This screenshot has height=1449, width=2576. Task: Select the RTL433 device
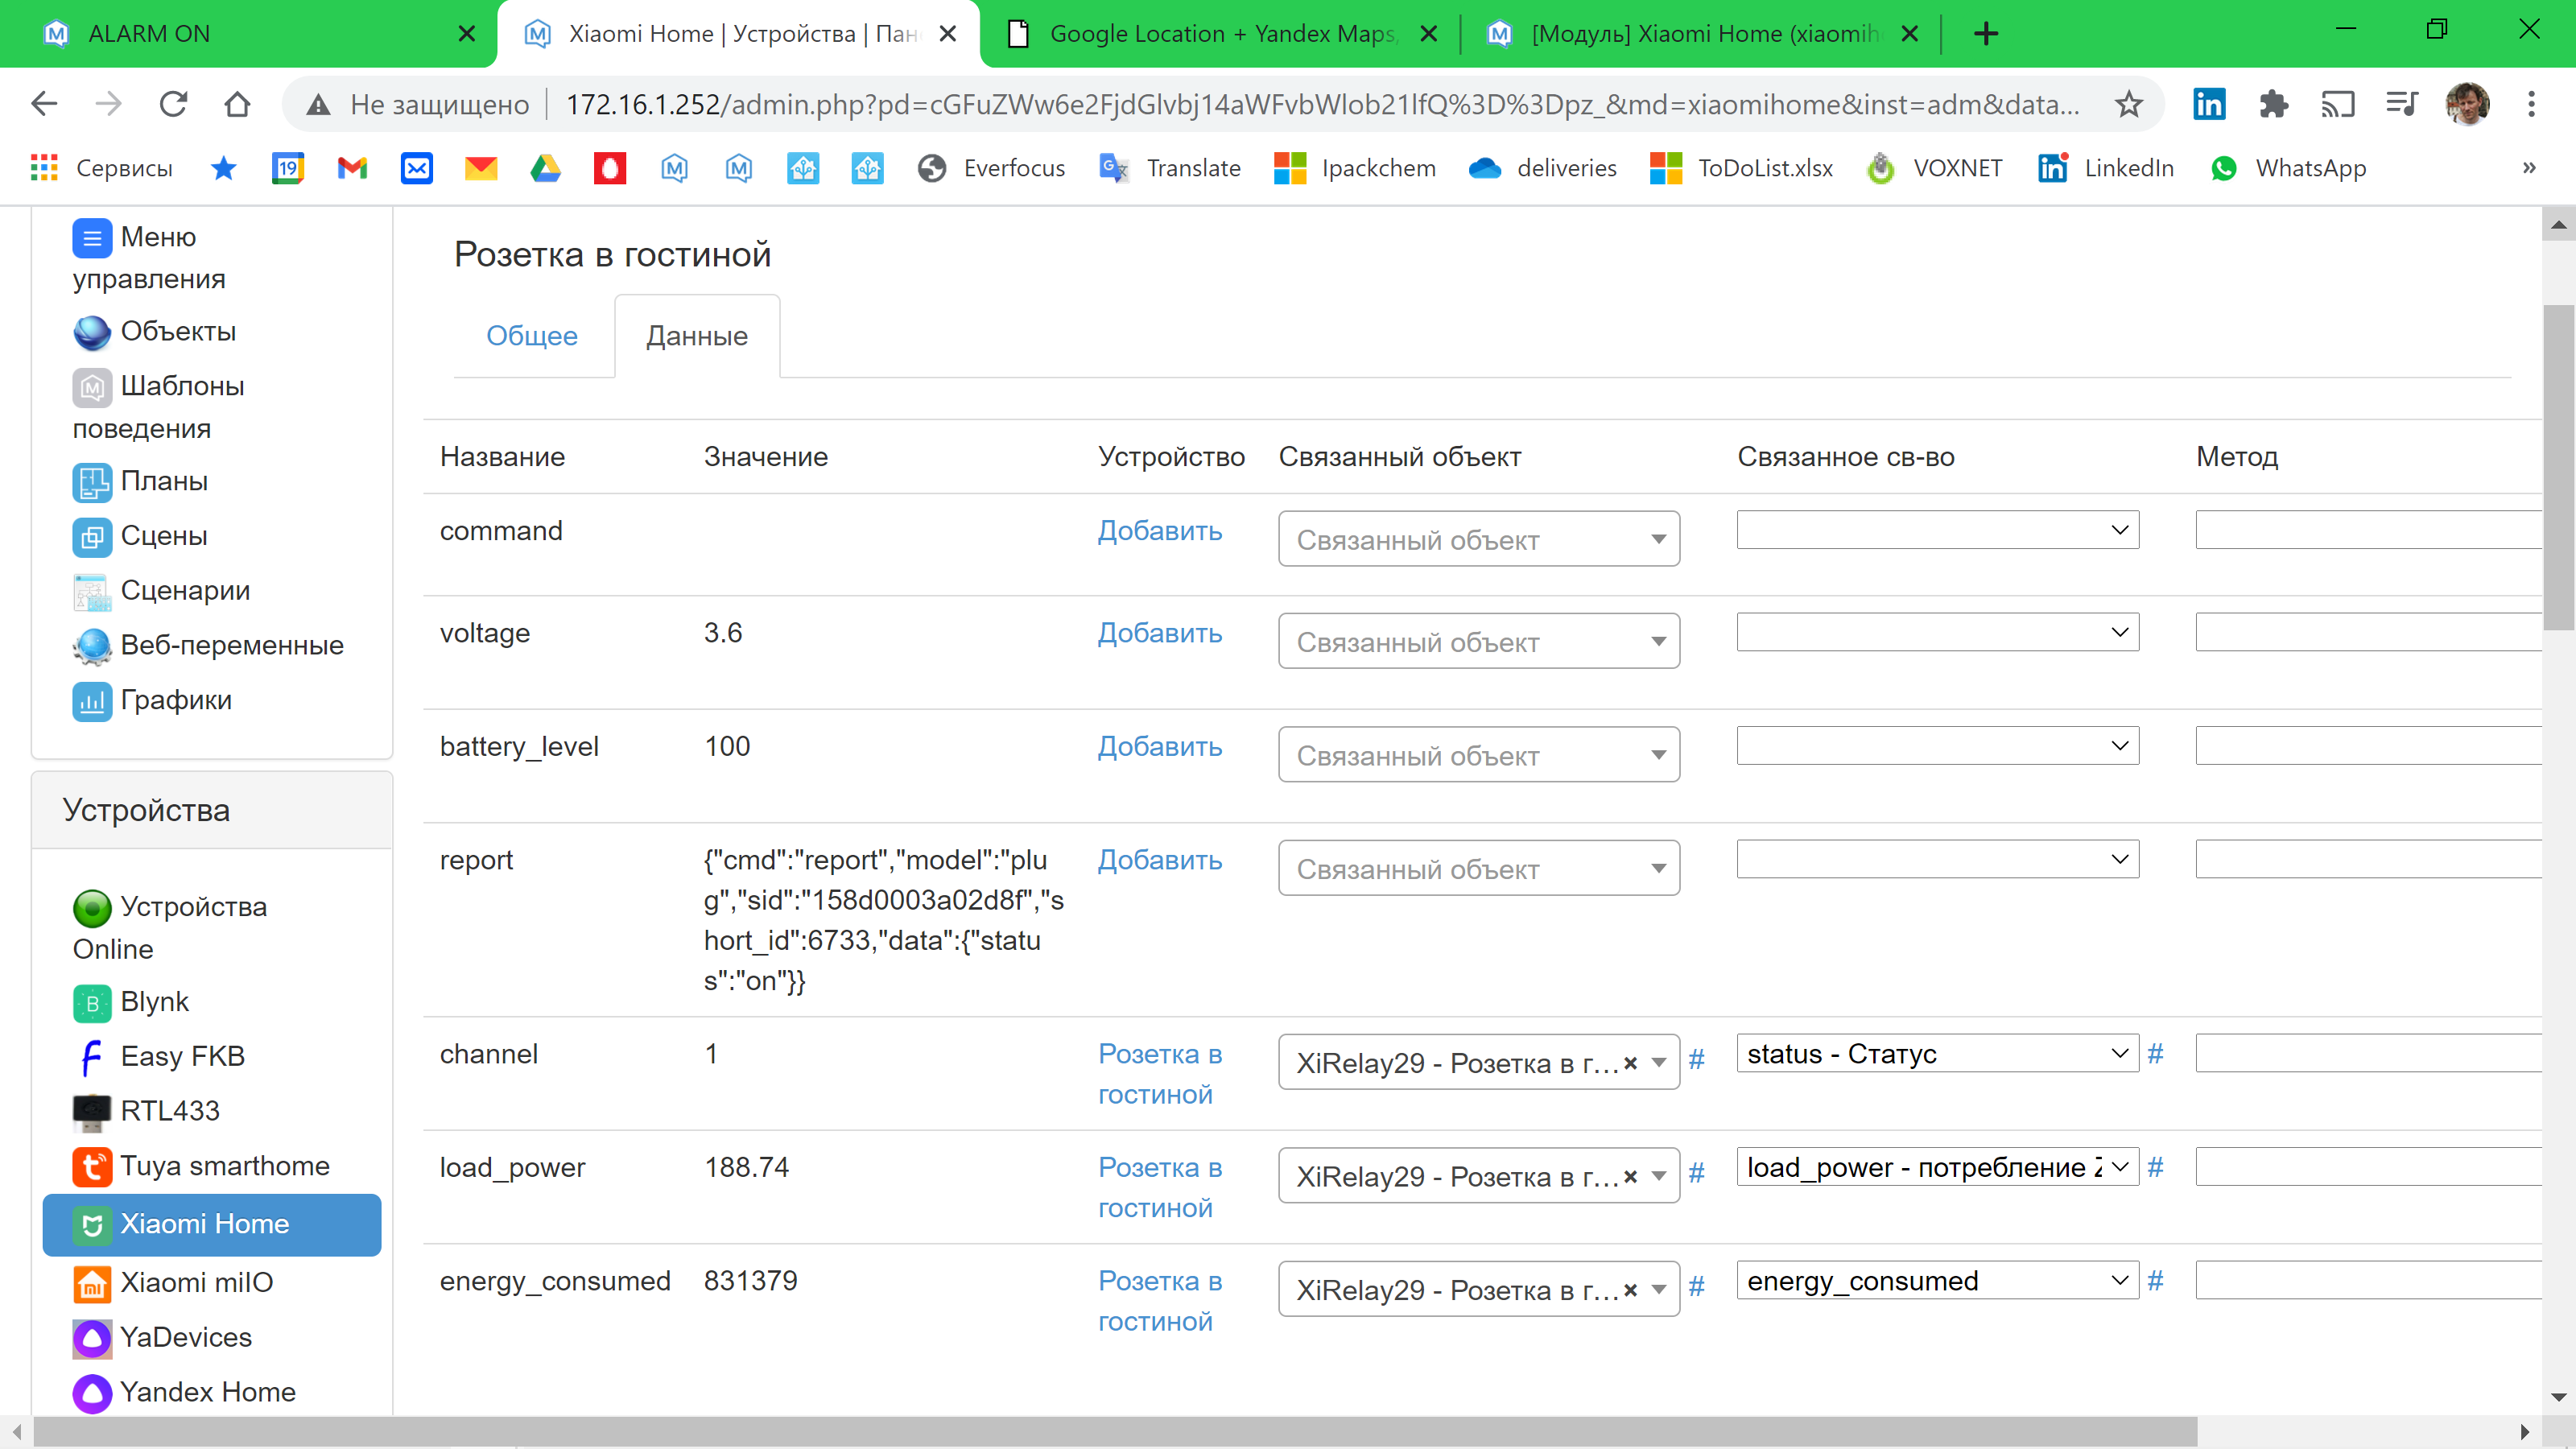pos(169,1110)
